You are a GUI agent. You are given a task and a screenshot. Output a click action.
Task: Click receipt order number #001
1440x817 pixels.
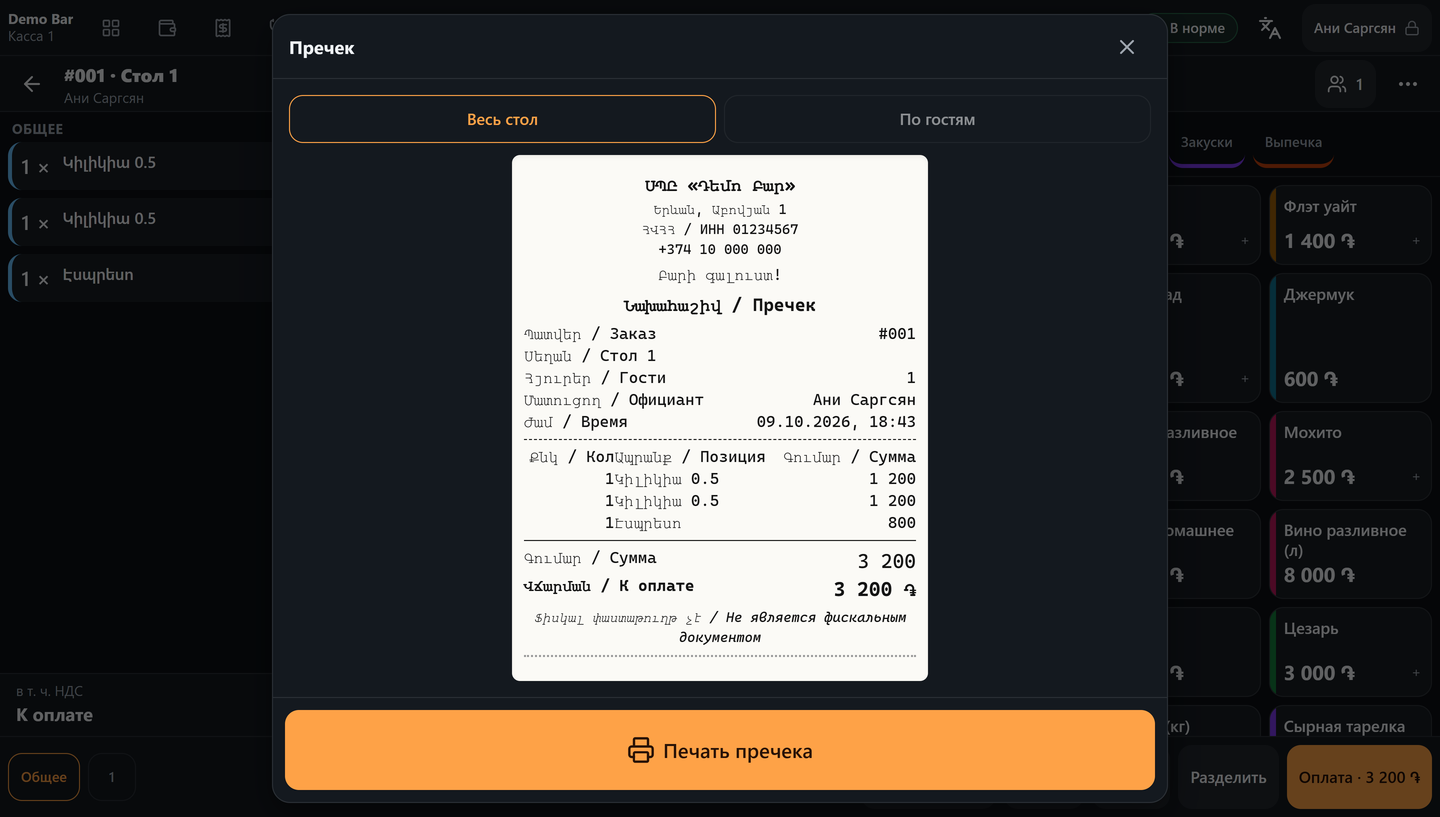pyautogui.click(x=896, y=334)
